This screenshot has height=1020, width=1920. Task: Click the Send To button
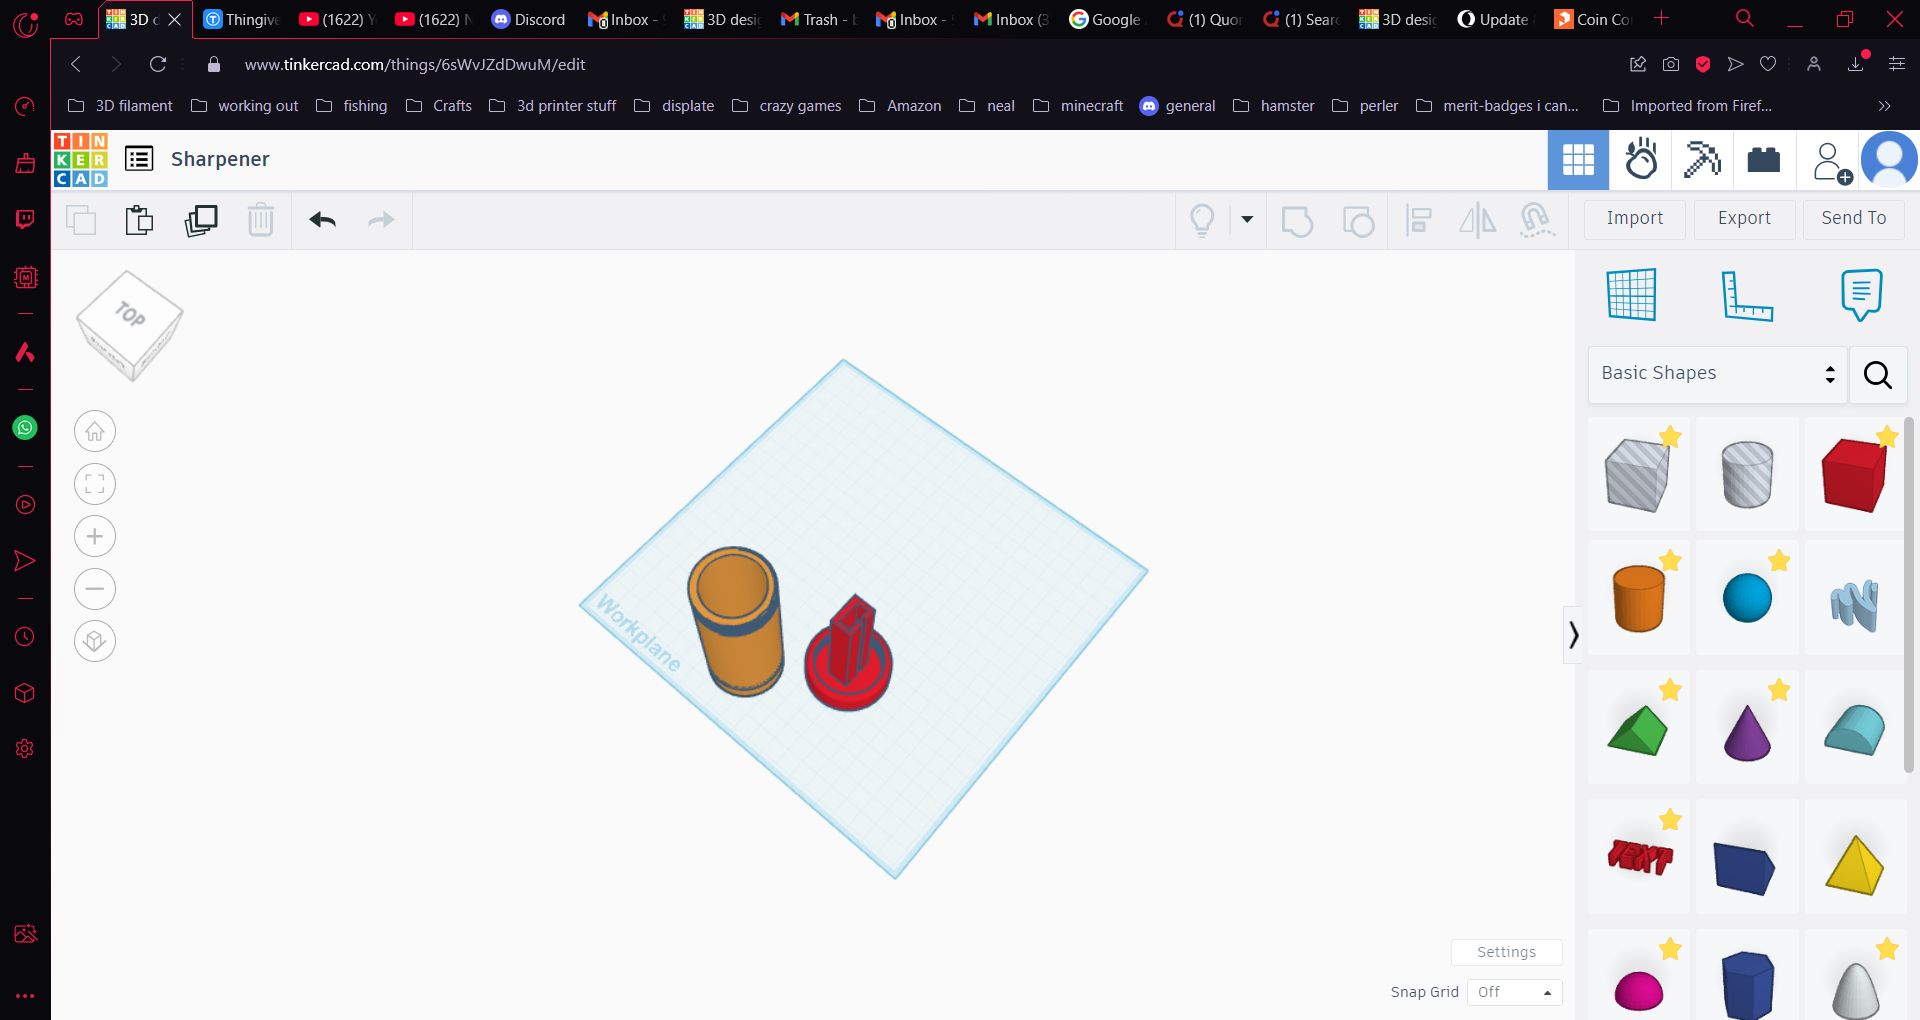tap(1854, 219)
